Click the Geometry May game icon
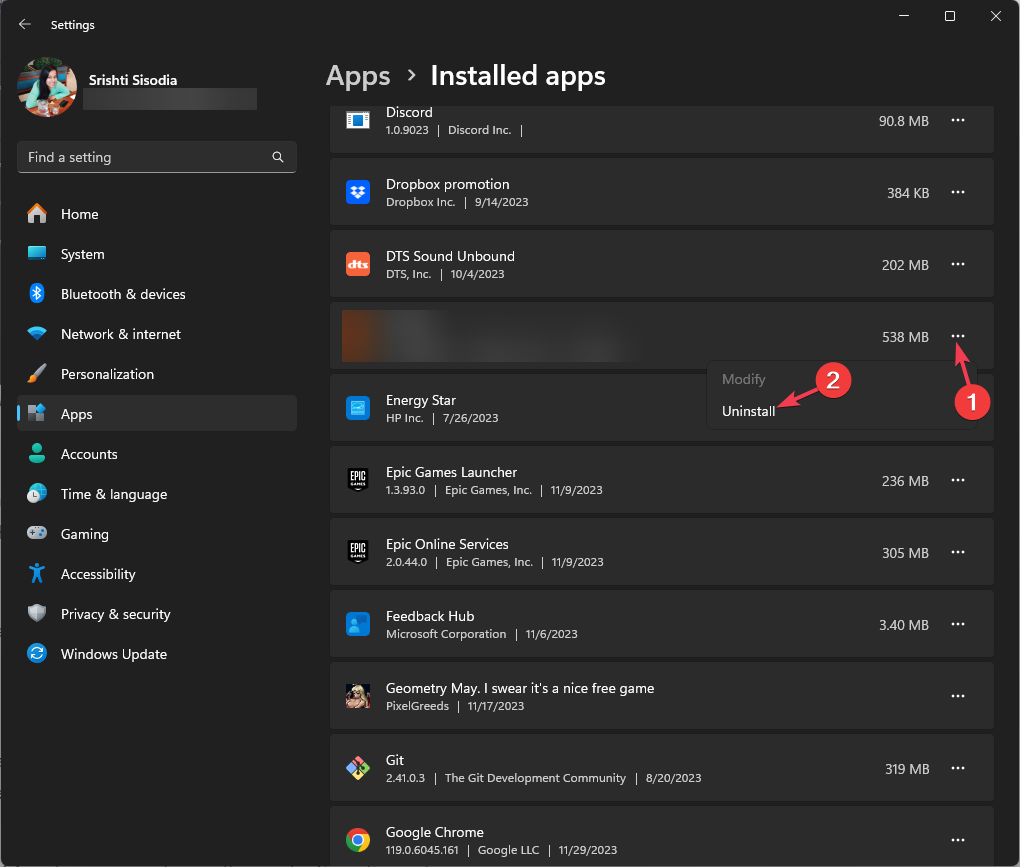The image size is (1020, 867). 358,696
